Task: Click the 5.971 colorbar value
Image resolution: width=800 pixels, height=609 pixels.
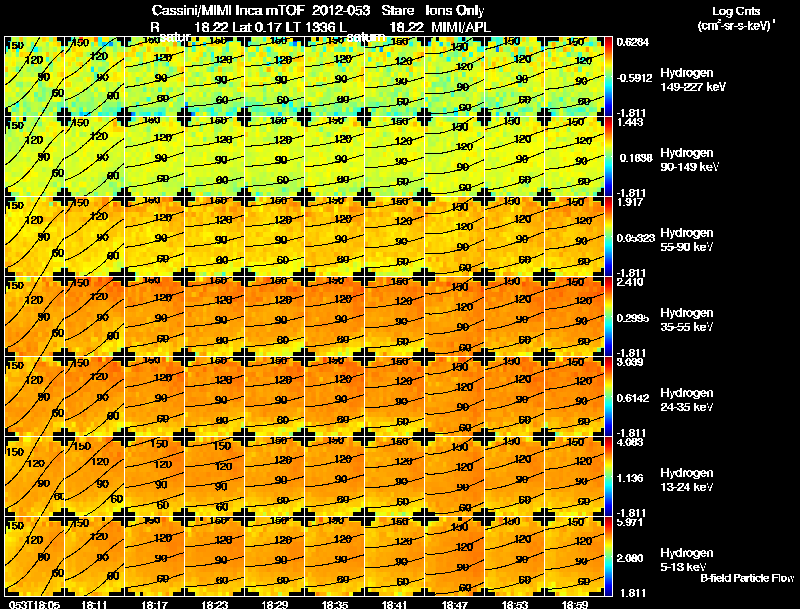Action: coord(630,523)
